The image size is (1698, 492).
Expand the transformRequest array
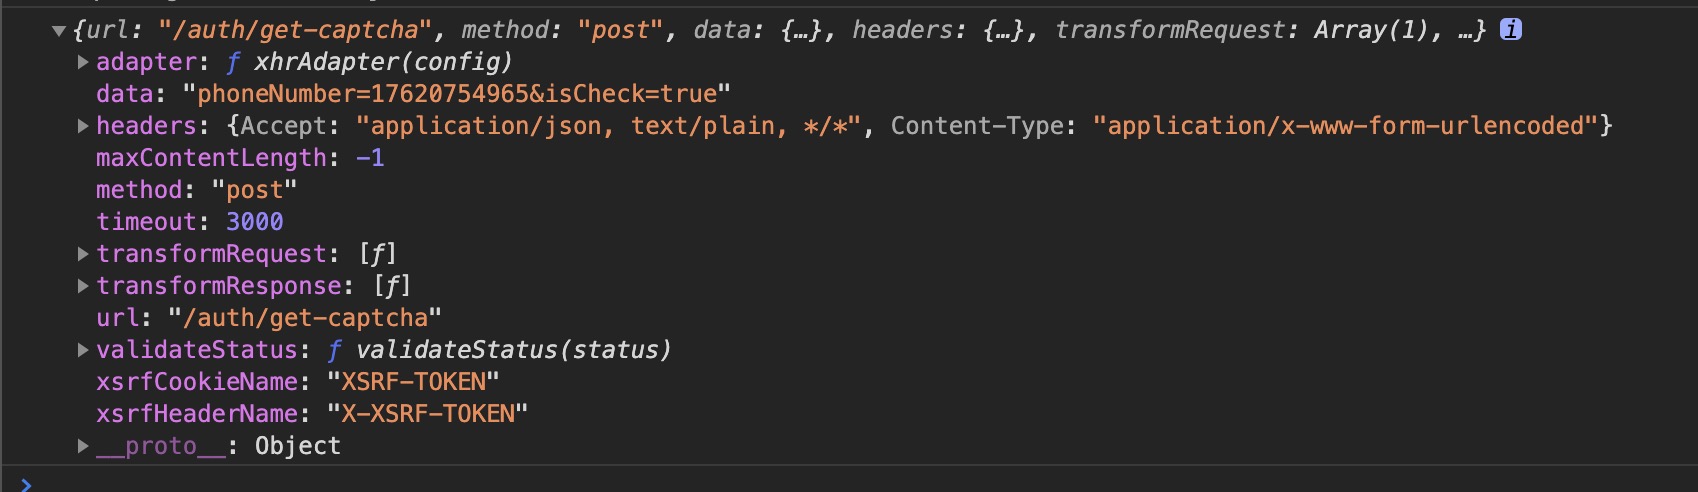pos(83,254)
